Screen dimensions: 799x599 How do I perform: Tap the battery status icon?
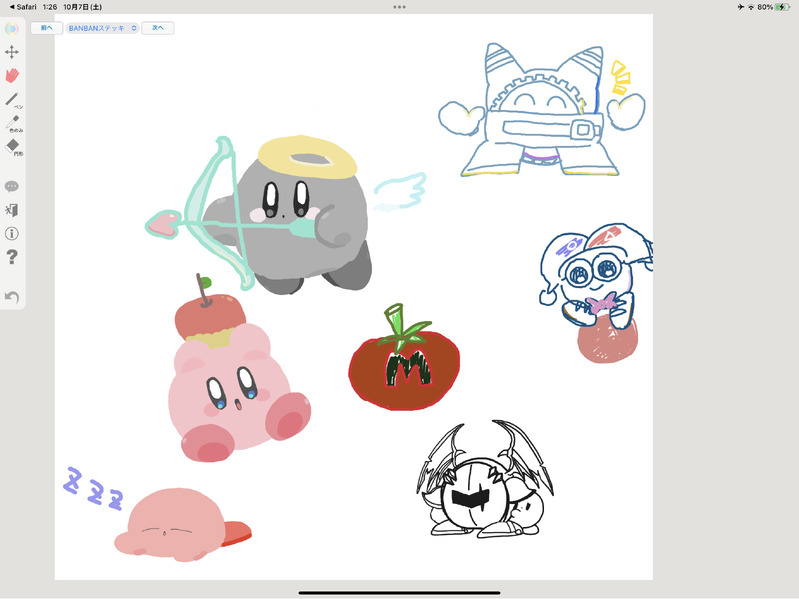coord(782,7)
